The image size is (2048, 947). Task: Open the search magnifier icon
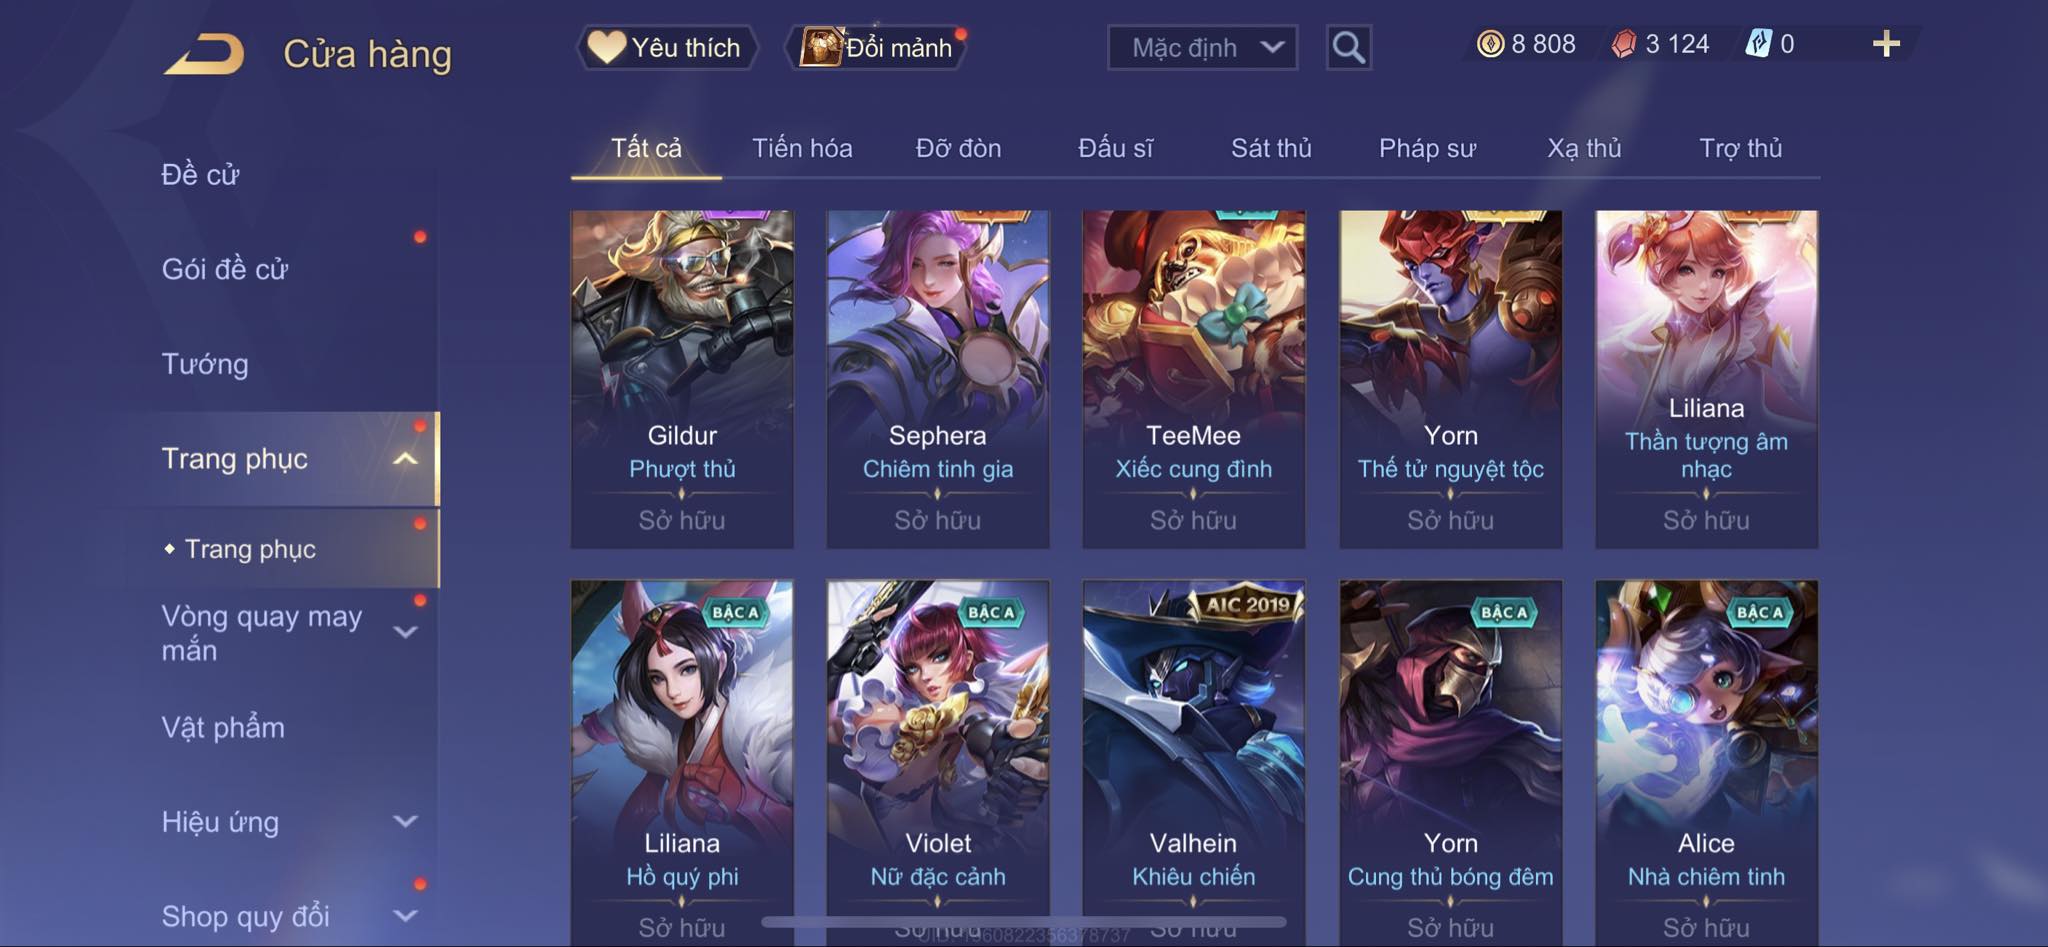pos(1348,47)
